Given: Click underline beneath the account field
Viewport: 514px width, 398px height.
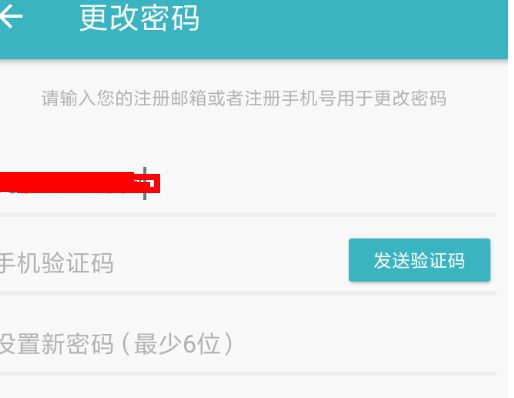Looking at the screenshot, I should pyautogui.click(x=248, y=215).
